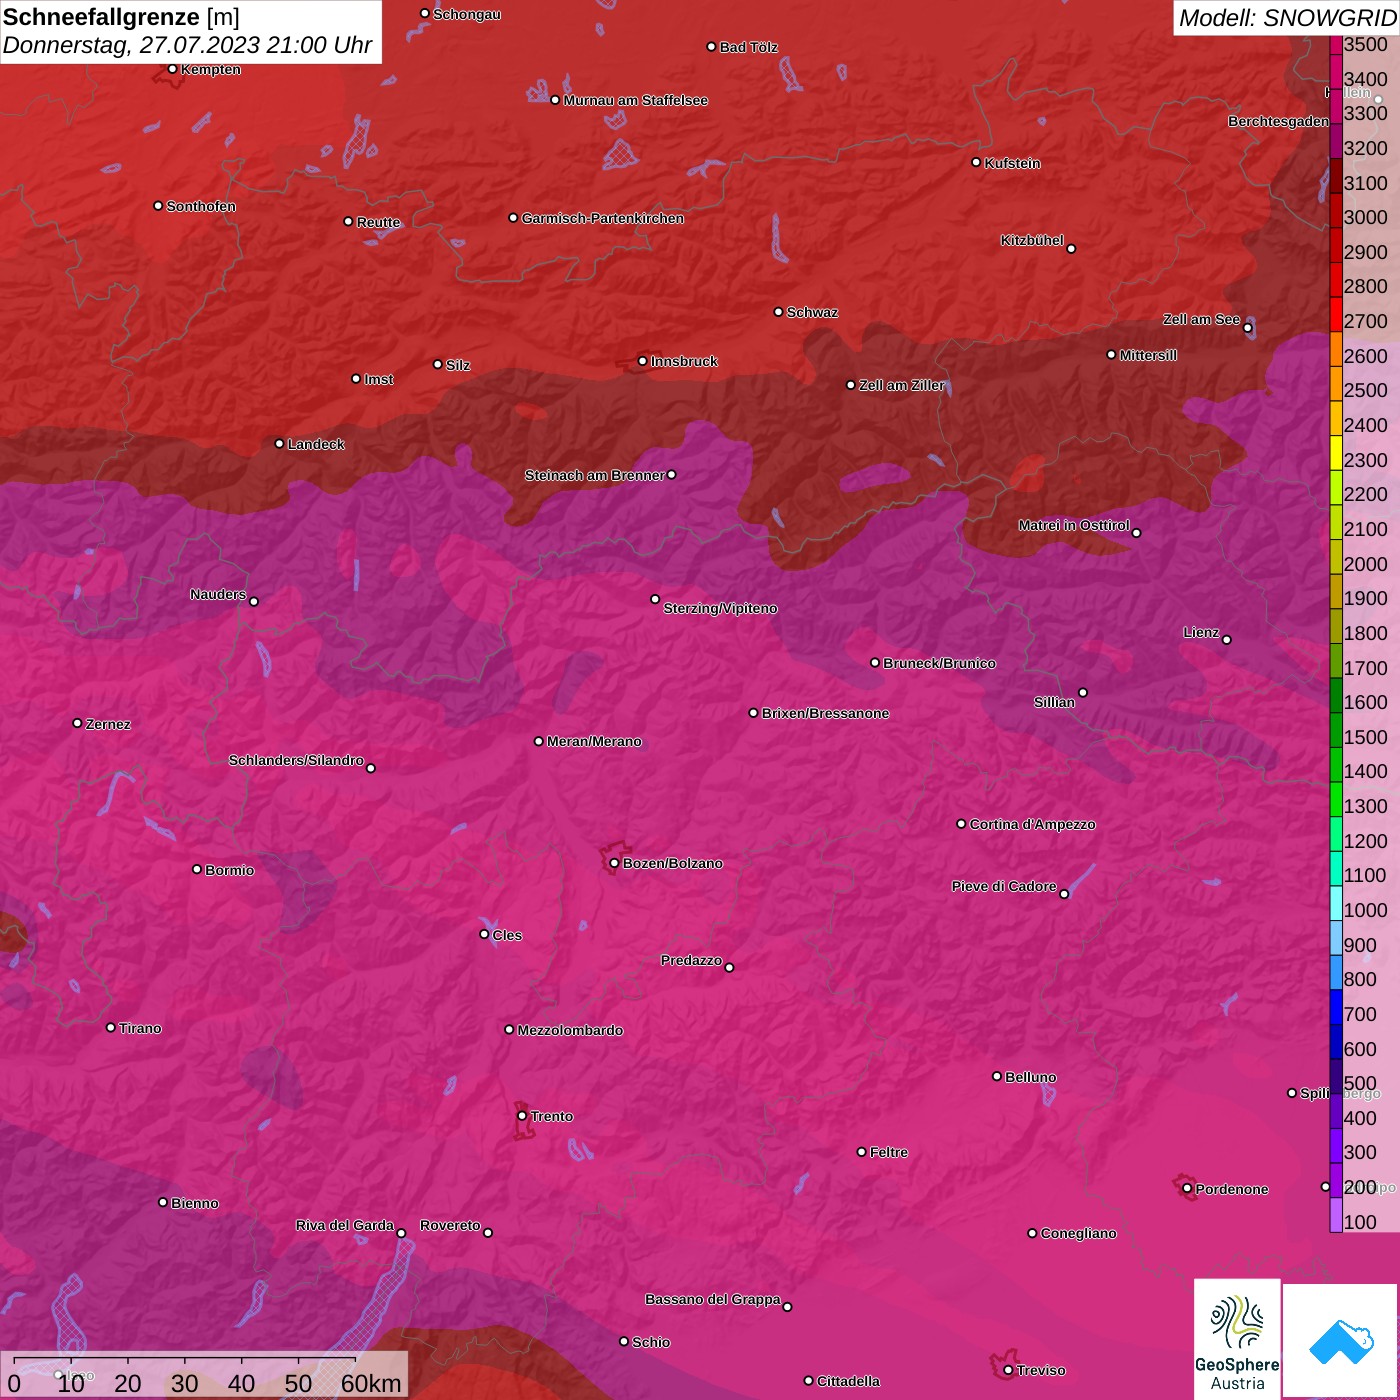Click the scale bar '30' tick label
This screenshot has height=1400, width=1400.
click(x=184, y=1383)
